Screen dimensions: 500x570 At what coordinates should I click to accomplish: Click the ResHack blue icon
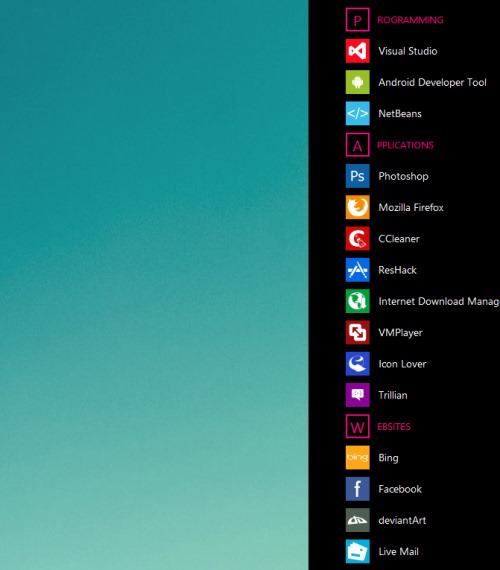point(357,270)
